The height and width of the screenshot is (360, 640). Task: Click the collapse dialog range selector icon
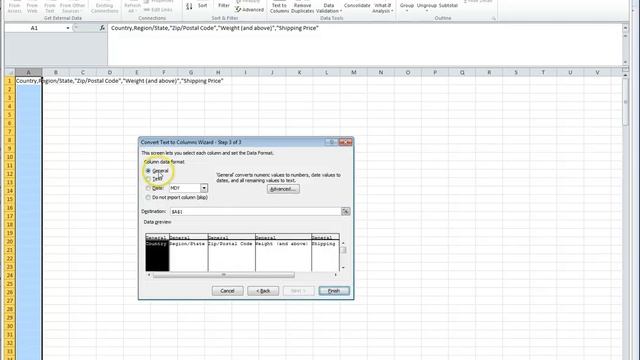[346, 211]
